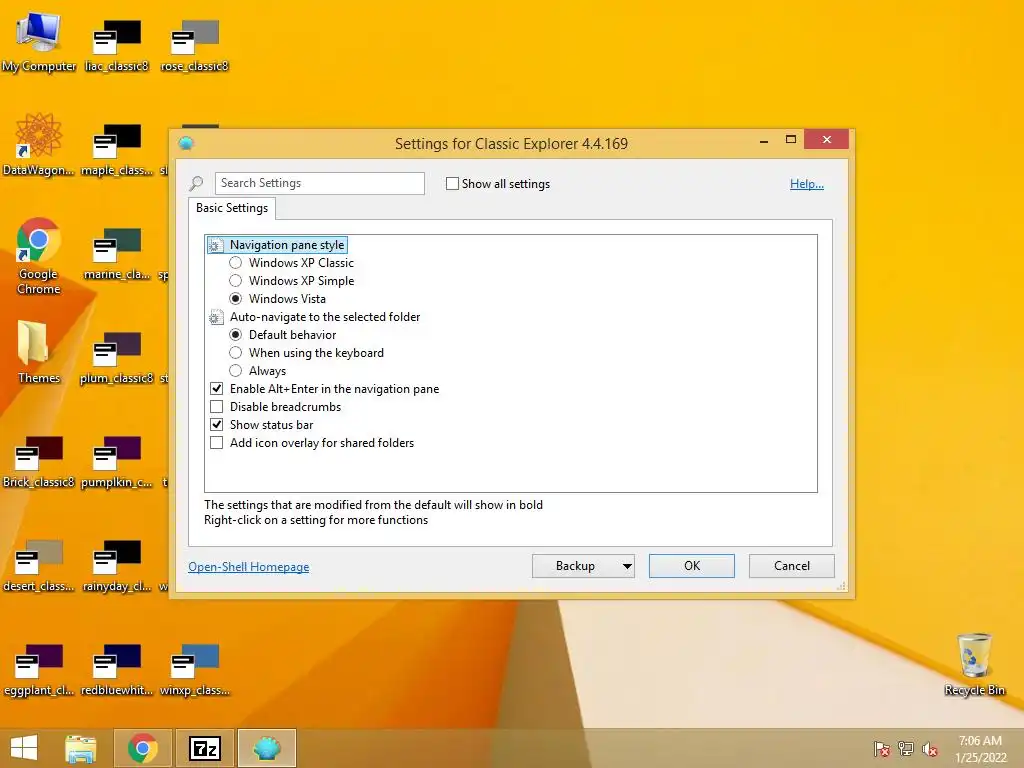This screenshot has height=768, width=1024.
Task: Maximize the Classic Explorer settings window
Action: (791, 140)
